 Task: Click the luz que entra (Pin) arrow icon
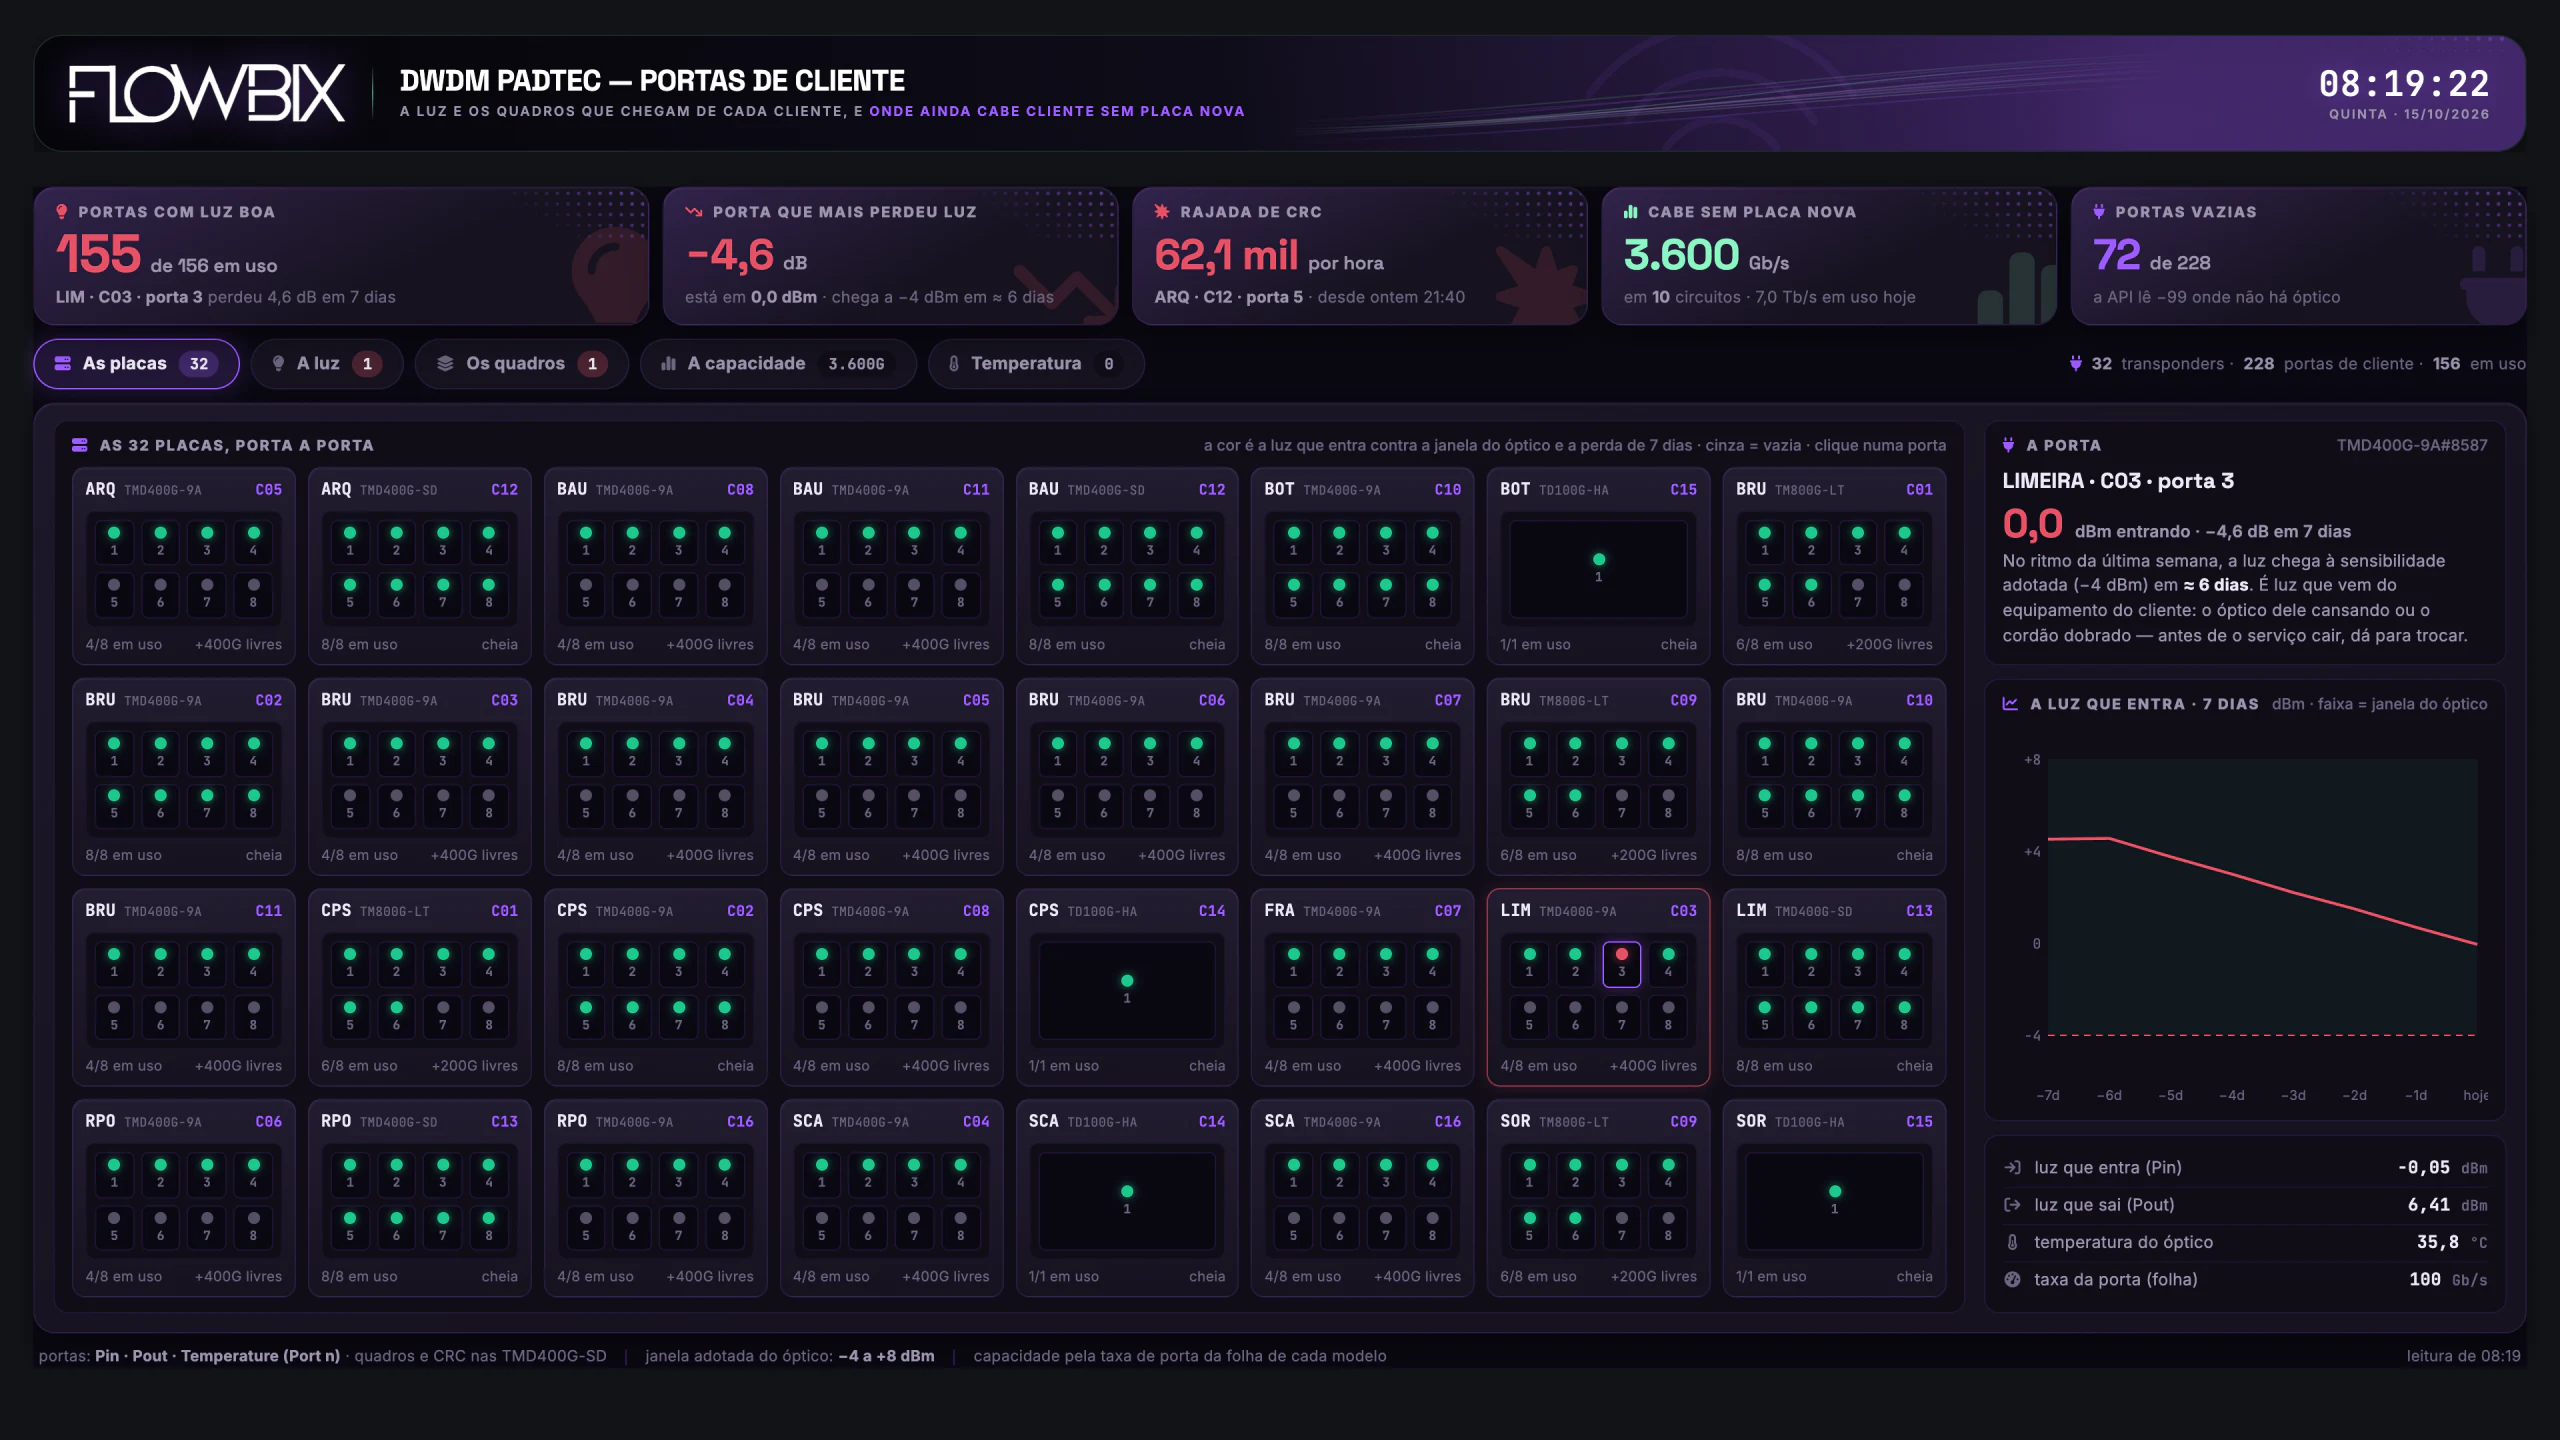point(2012,1168)
